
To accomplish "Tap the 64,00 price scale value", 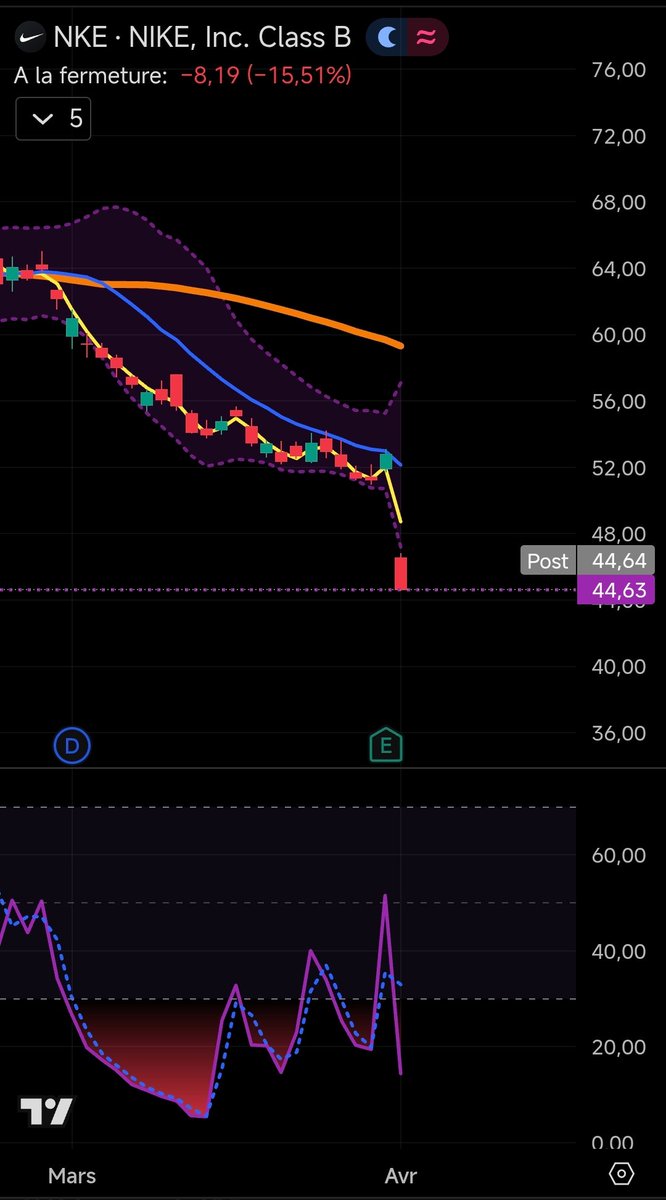I will 618,269.
